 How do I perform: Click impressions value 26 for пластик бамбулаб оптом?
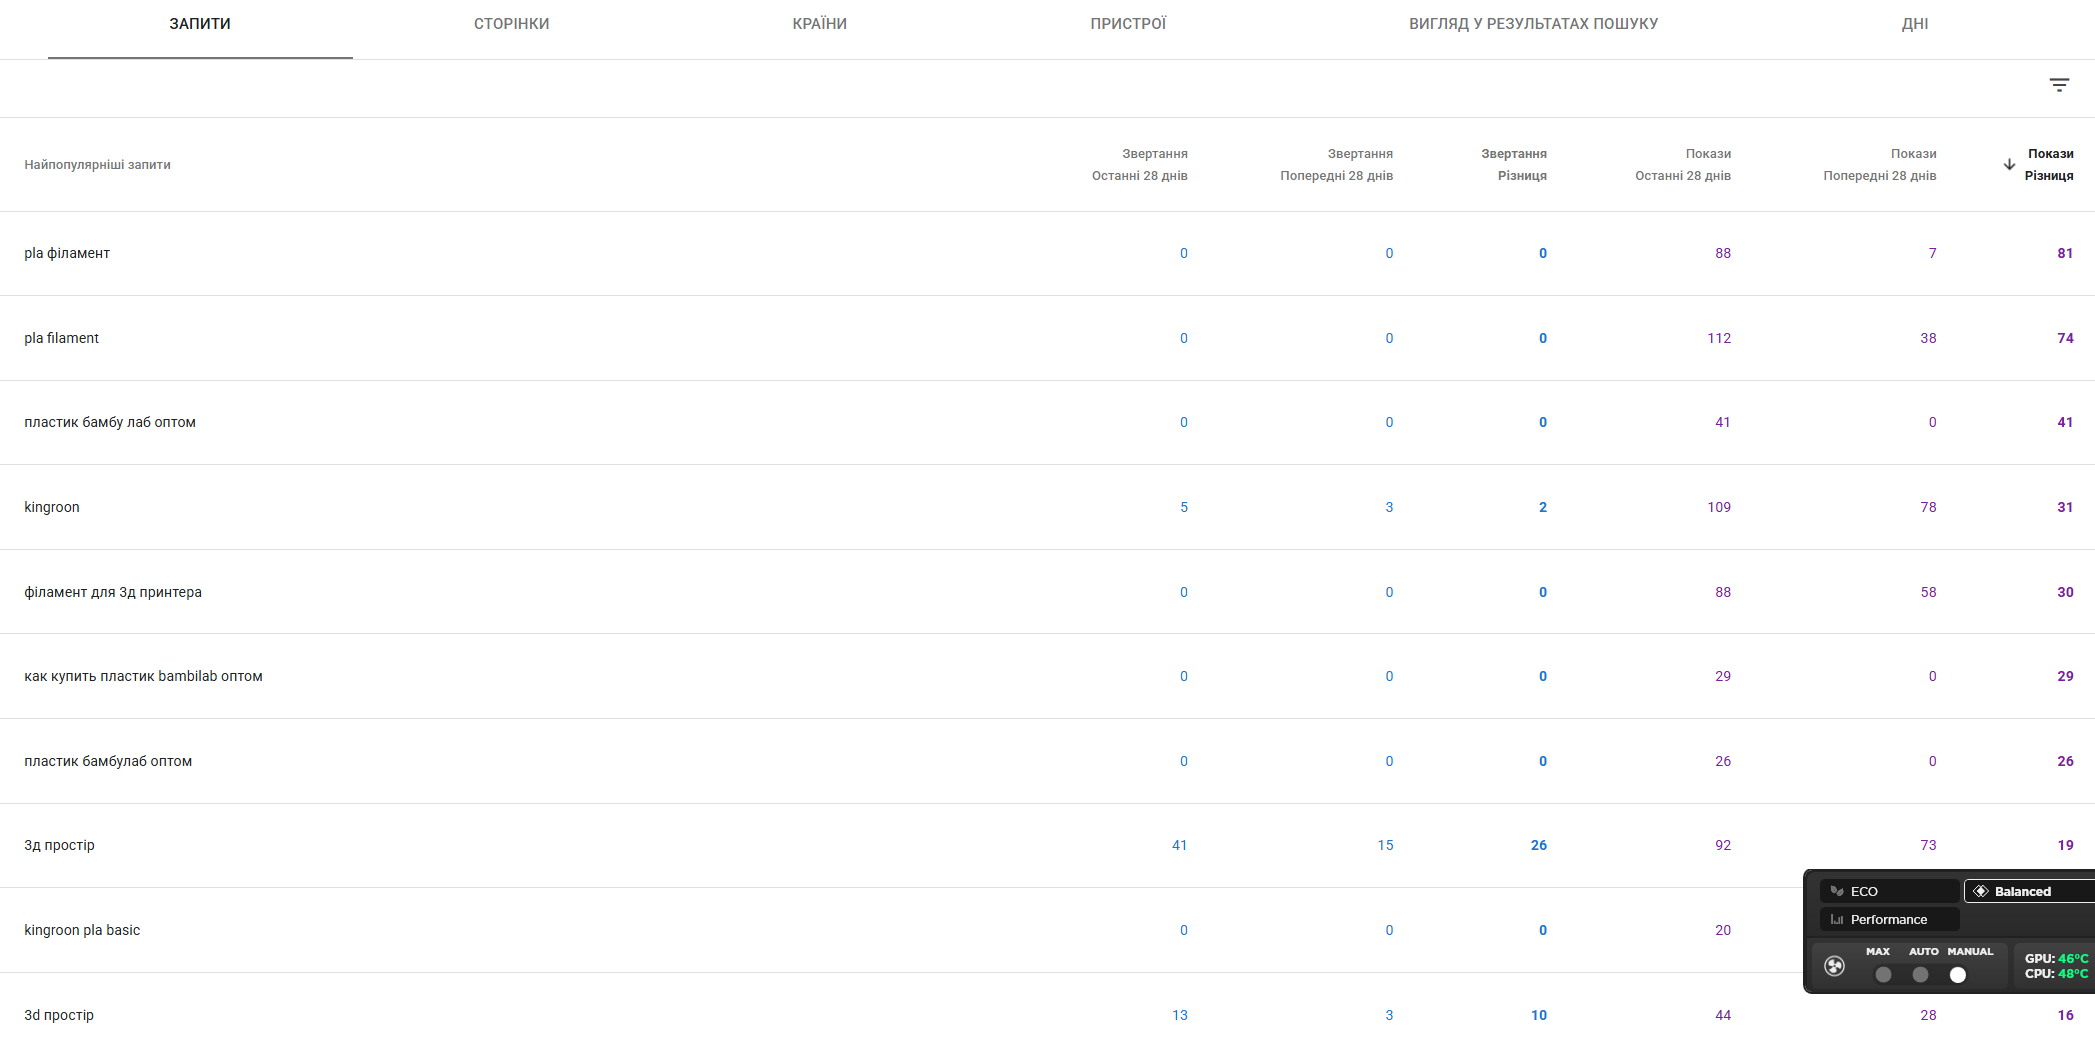click(1723, 761)
